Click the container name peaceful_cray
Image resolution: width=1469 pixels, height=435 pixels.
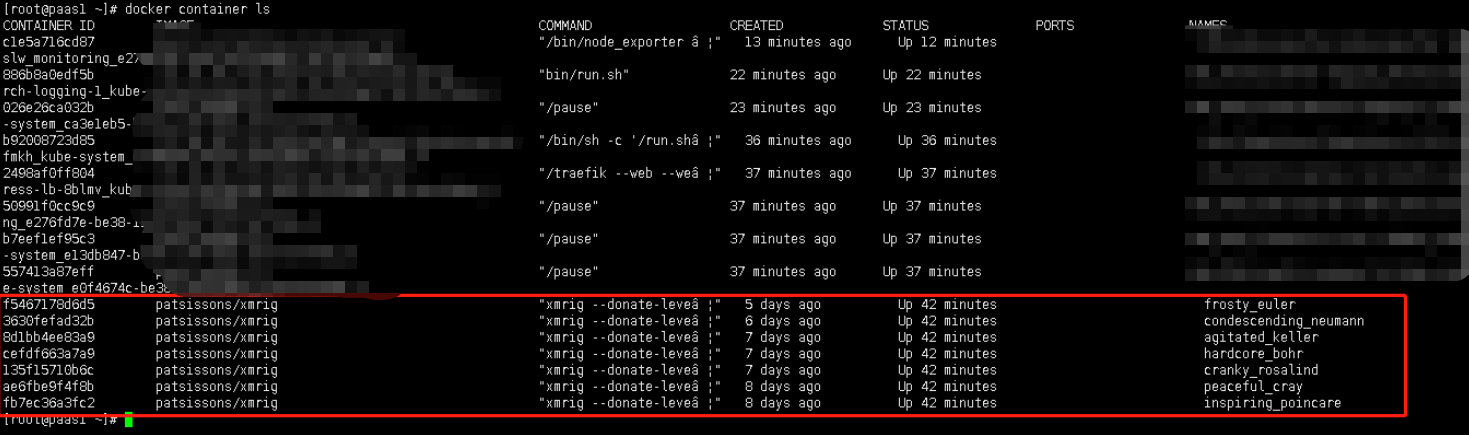(x=1254, y=387)
